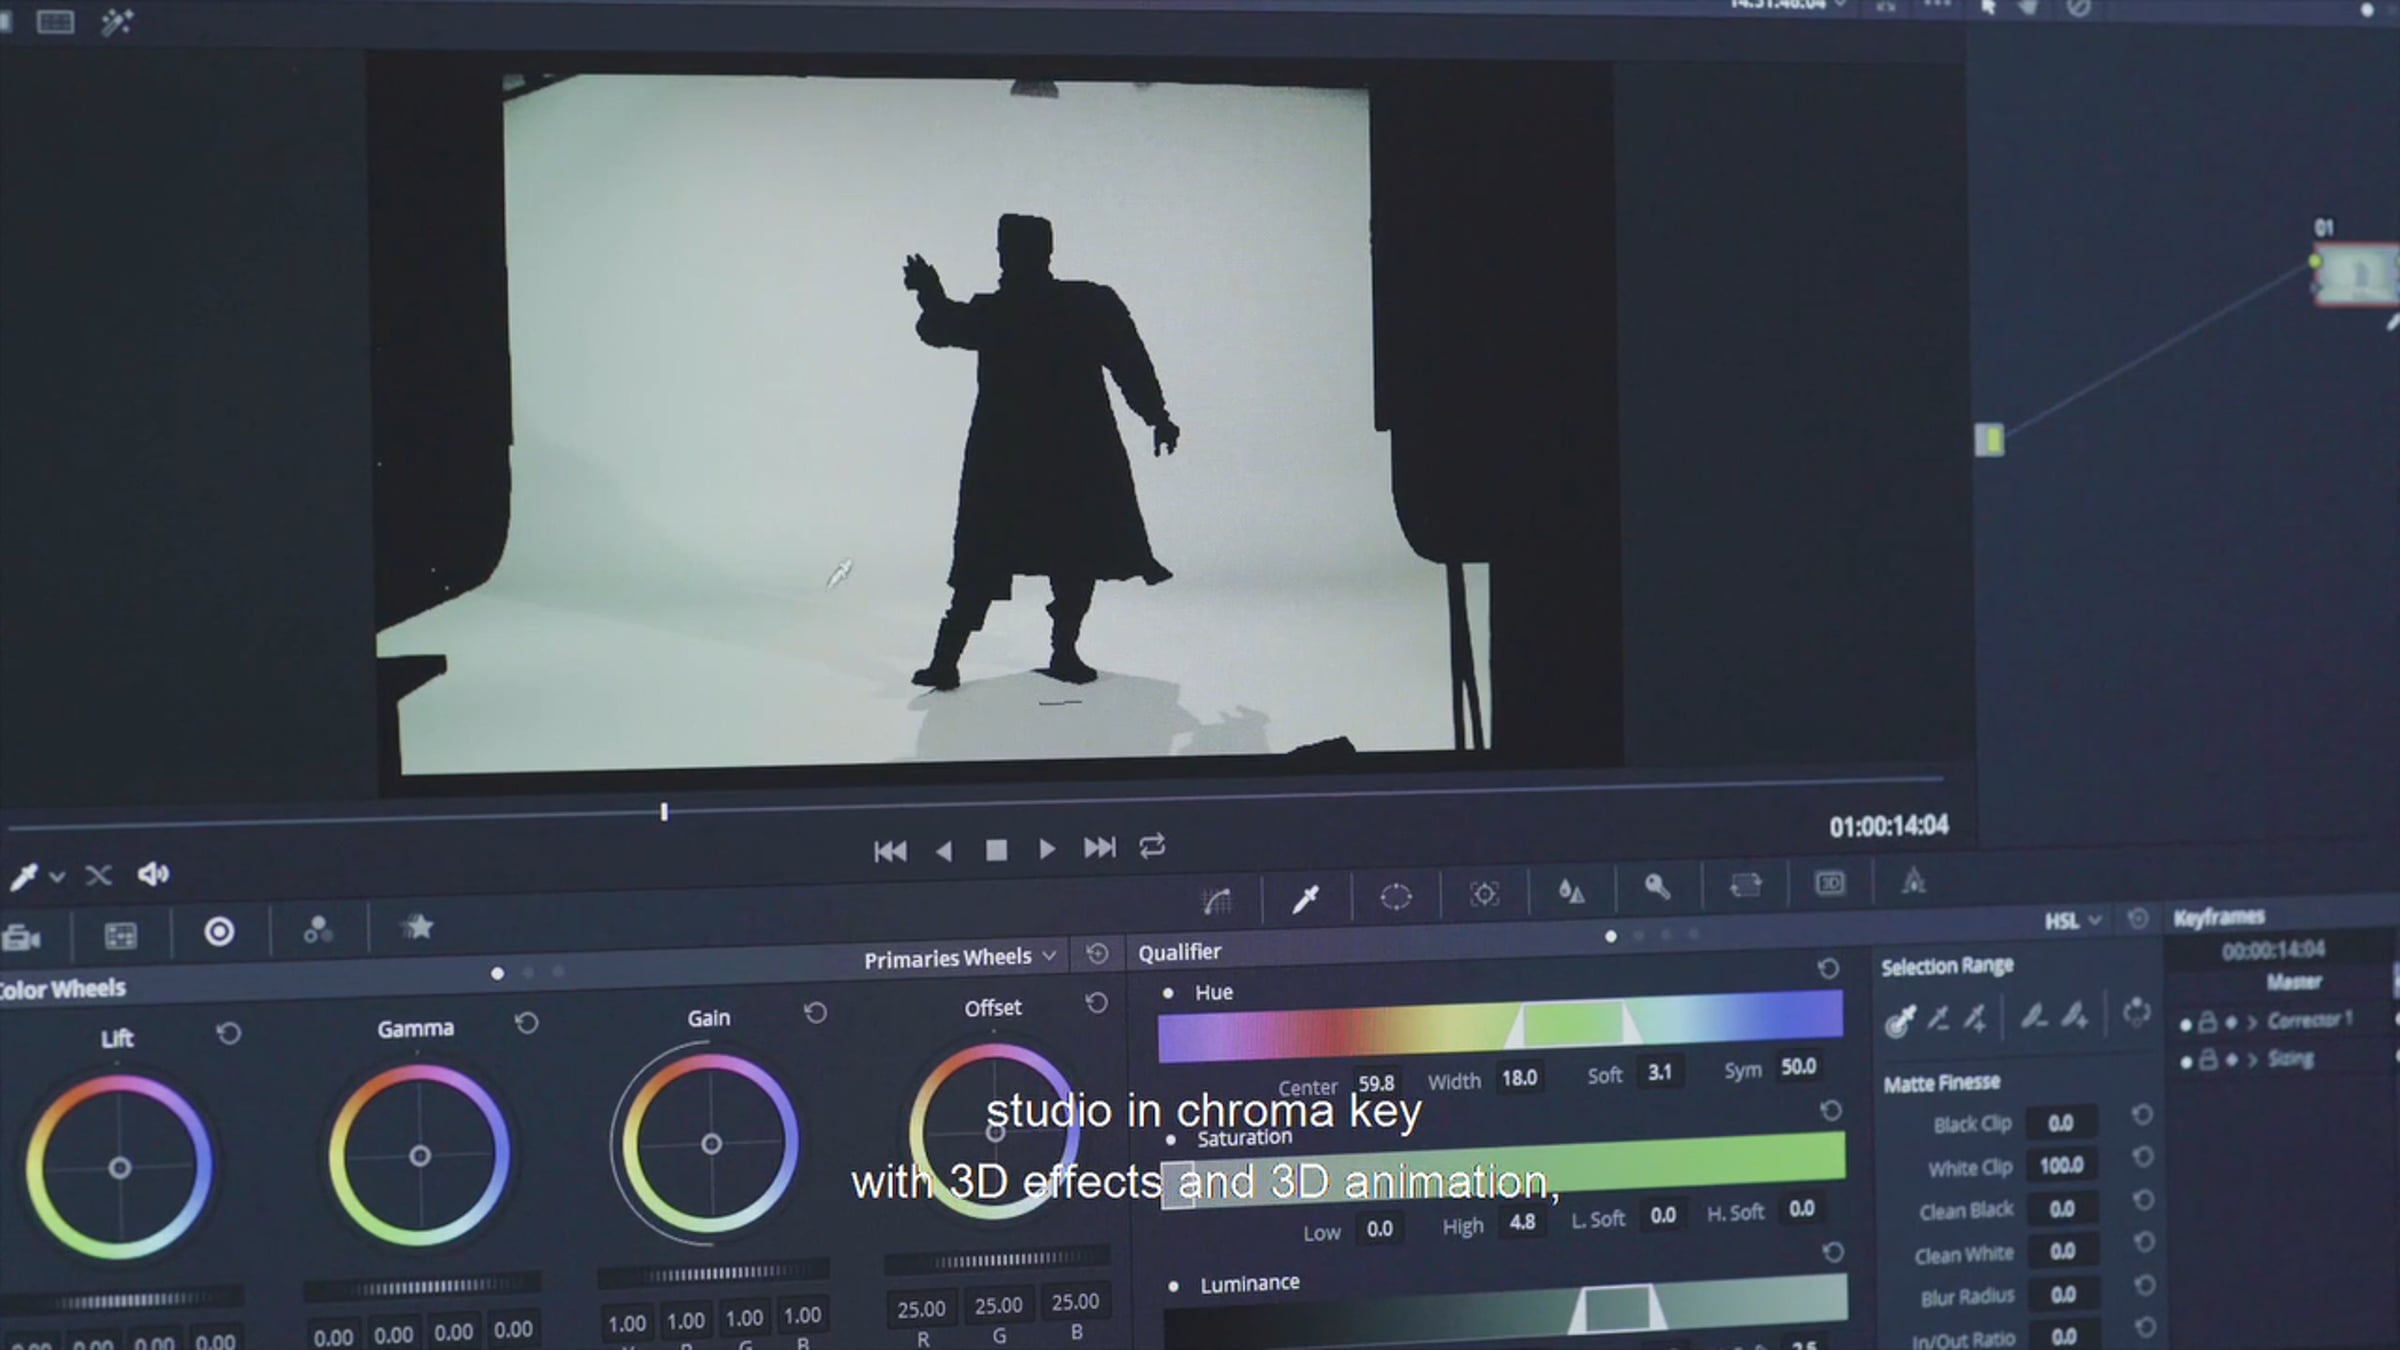This screenshot has width=2400, height=1350.
Task: Expand the Corrector 1 keyframe track
Action: pos(2253,1022)
